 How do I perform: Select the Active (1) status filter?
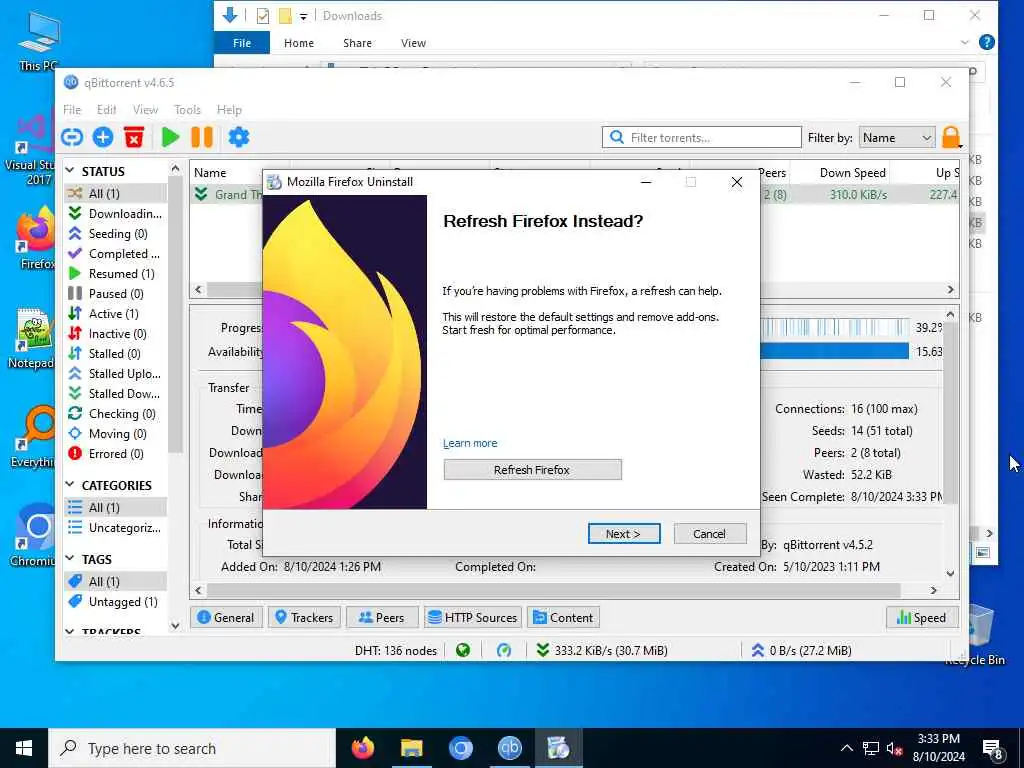(x=116, y=314)
